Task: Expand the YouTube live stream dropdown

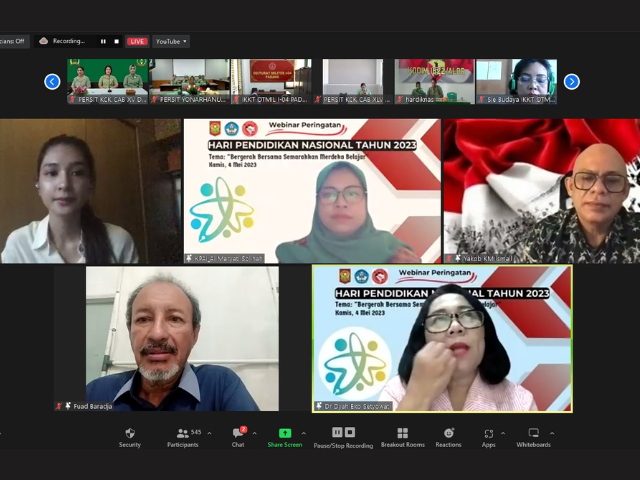Action: tap(171, 41)
